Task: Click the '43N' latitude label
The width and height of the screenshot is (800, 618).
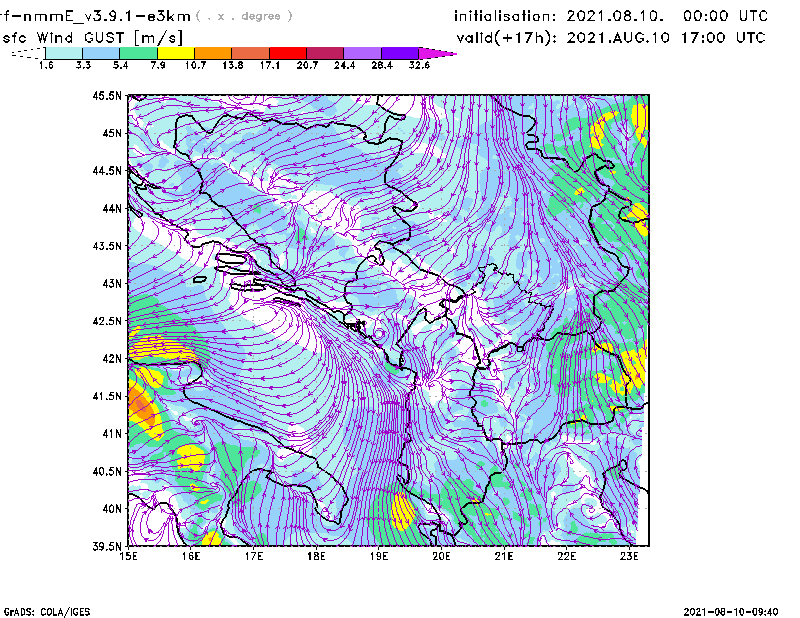Action: pos(112,283)
